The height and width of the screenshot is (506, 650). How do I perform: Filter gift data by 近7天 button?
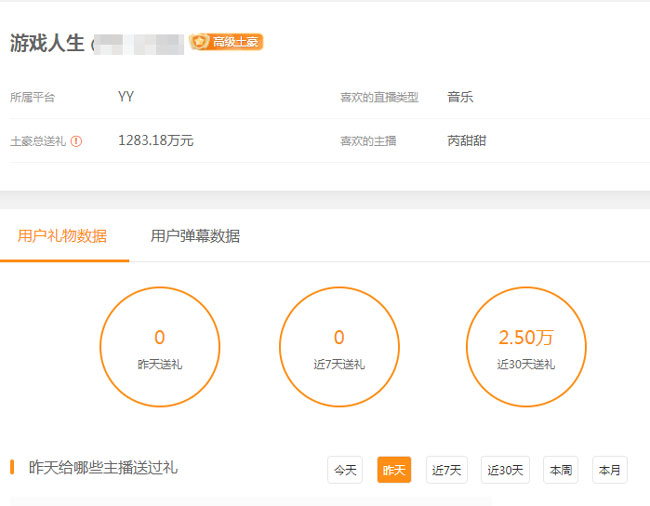[446, 470]
